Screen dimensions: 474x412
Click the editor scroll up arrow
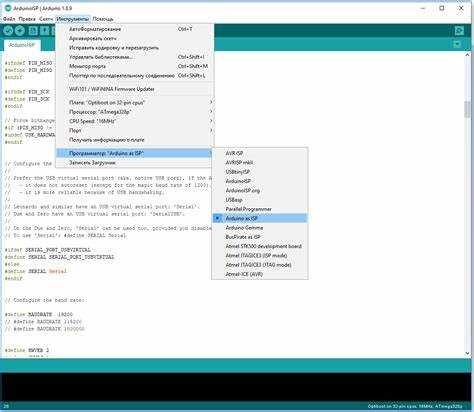pyautogui.click(x=467, y=55)
